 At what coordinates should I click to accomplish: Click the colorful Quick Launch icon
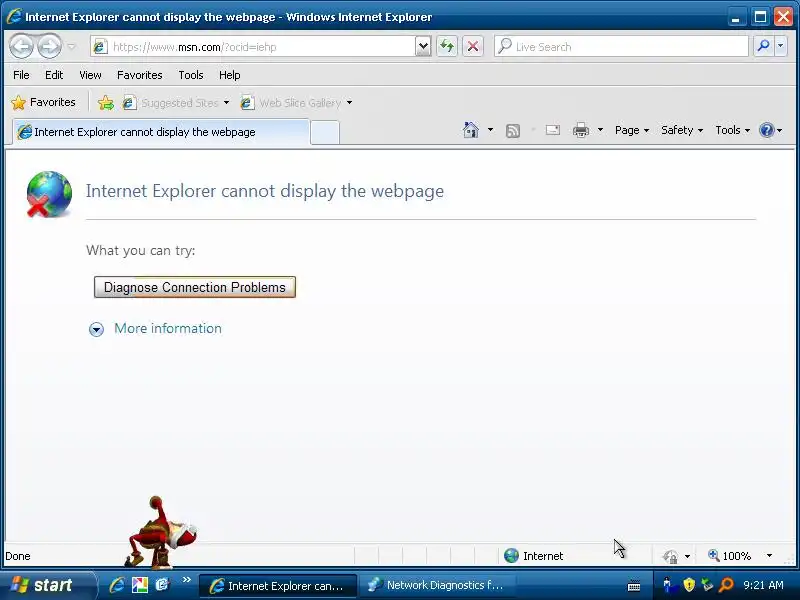click(x=139, y=585)
